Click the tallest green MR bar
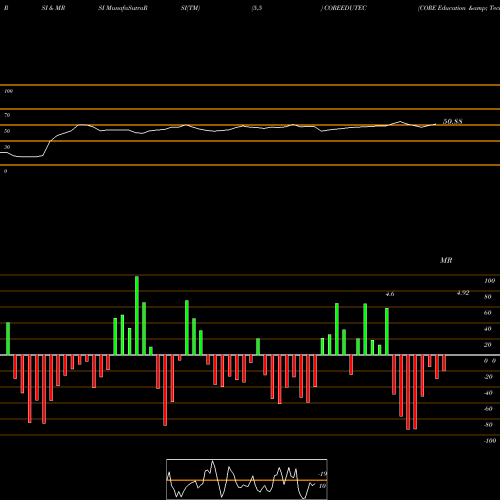 tap(137, 315)
